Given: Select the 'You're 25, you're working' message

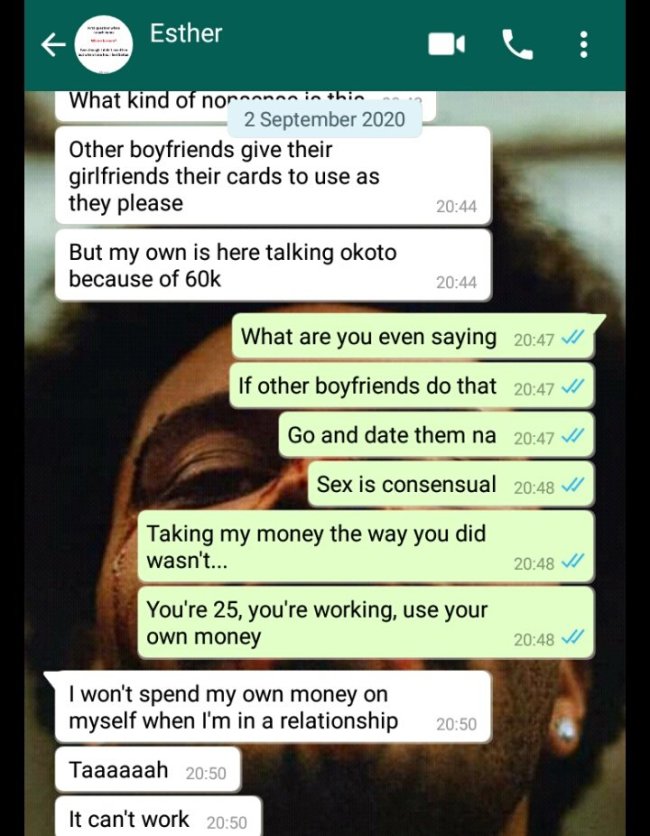Looking at the screenshot, I should (x=366, y=623).
